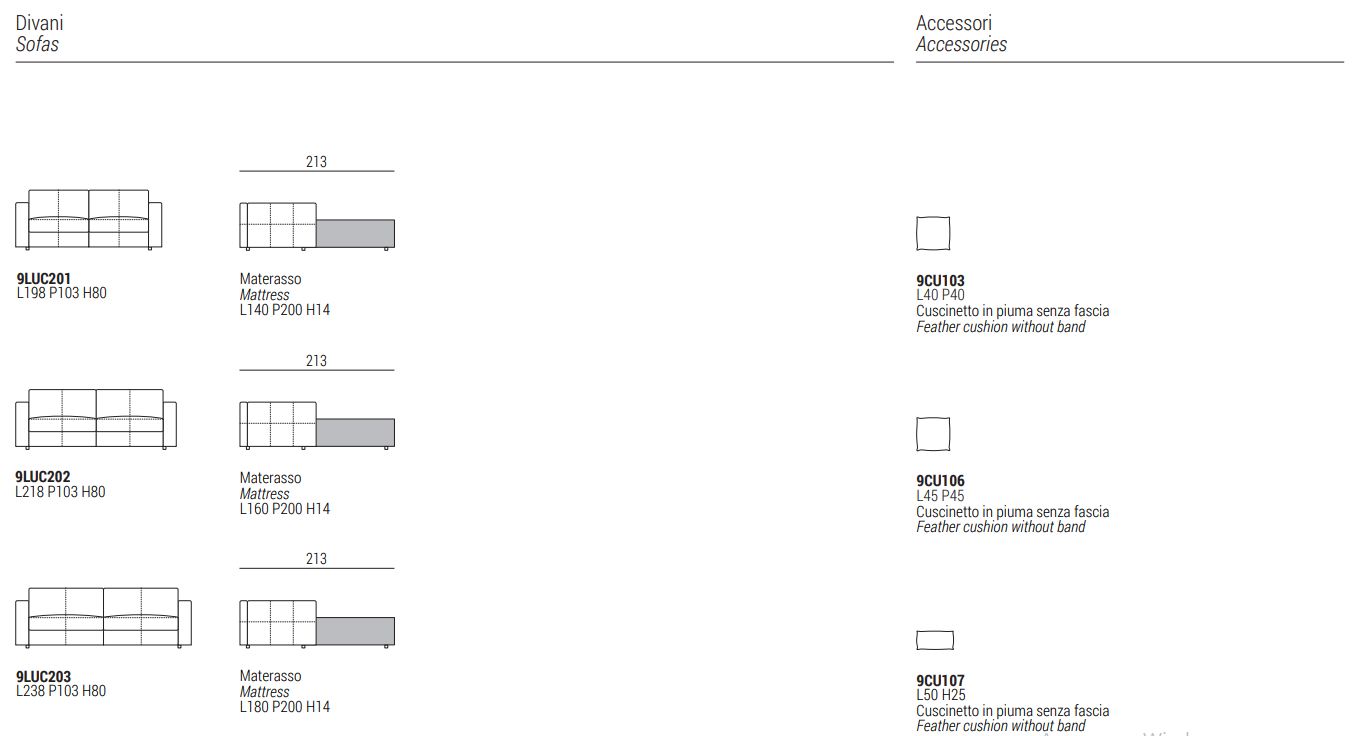This screenshot has width=1354, height=736.
Task: Click the 9CU103 accessory code
Action: (940, 281)
